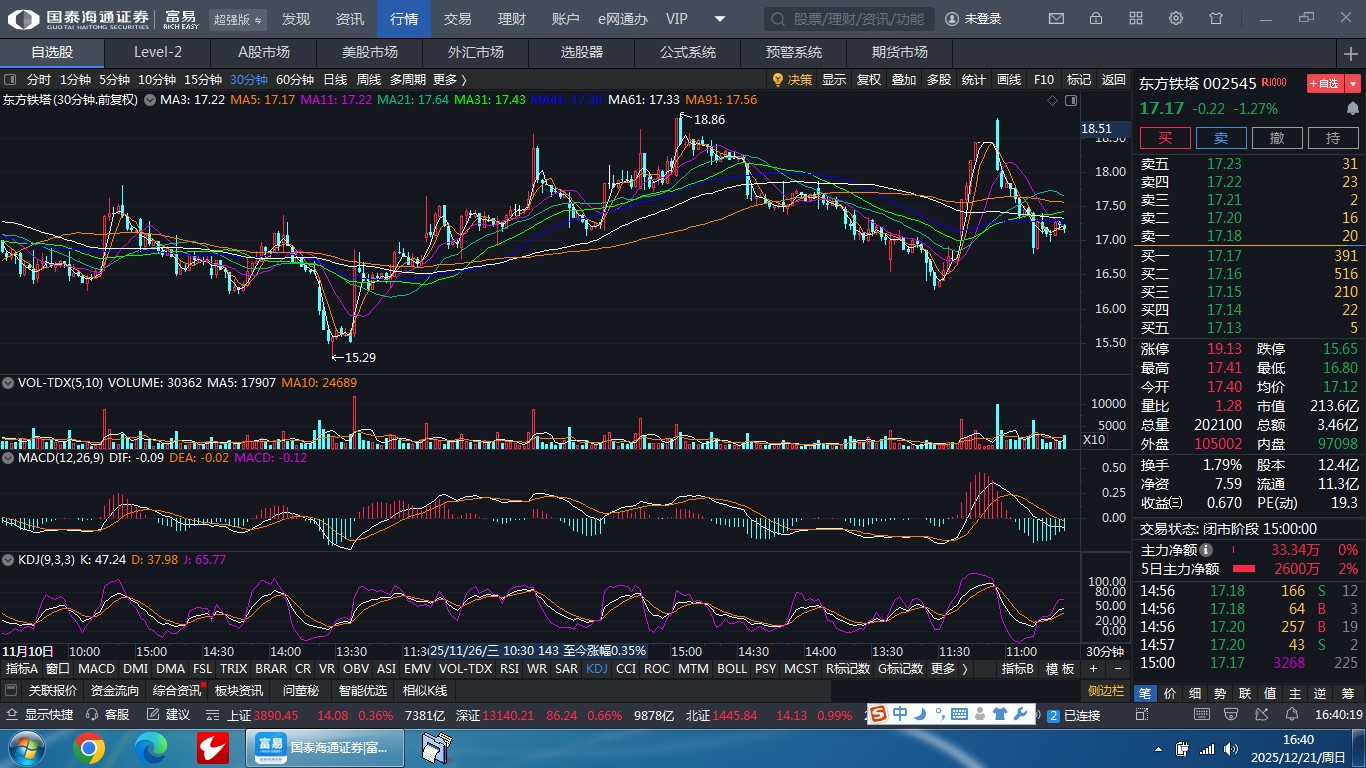
Task: Open the skin theme shirt icon
Action: tap(1216, 19)
